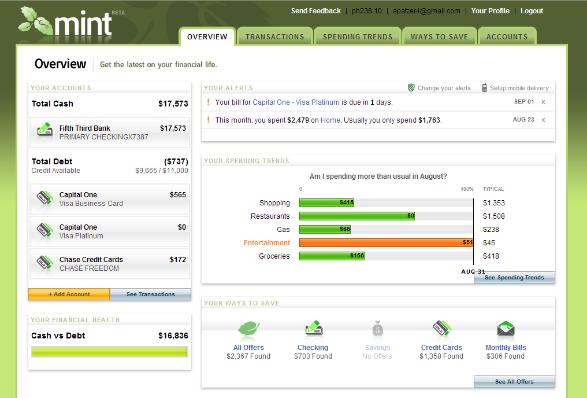Screen dimensions: 587x398
Task: Click the Monthly Bills envelope icon
Action: coord(506,329)
